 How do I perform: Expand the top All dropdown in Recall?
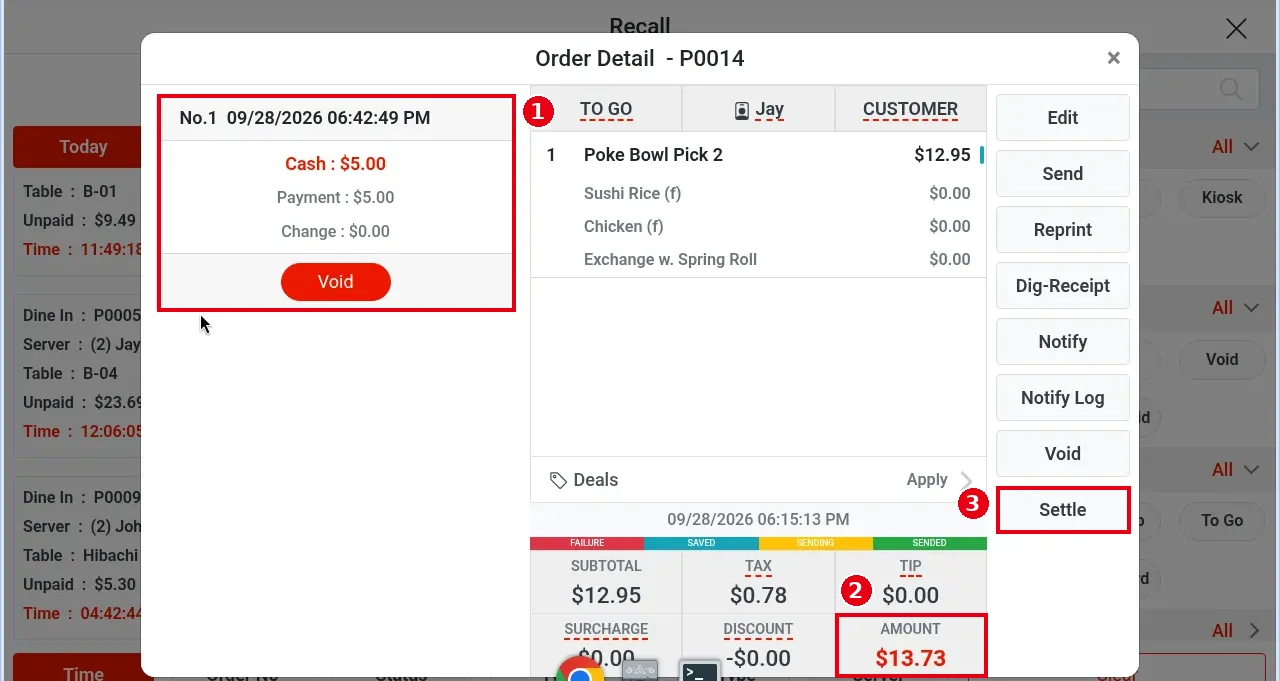[x=1235, y=147]
